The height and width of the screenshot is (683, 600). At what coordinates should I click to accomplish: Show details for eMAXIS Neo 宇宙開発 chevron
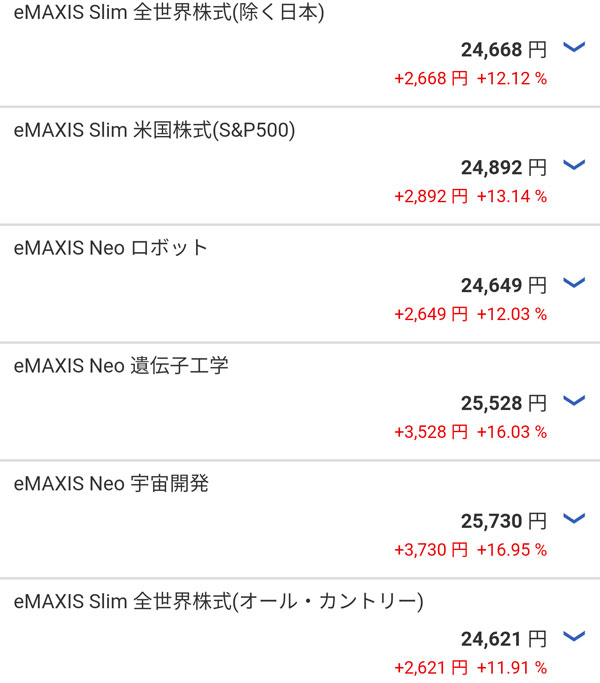573,518
